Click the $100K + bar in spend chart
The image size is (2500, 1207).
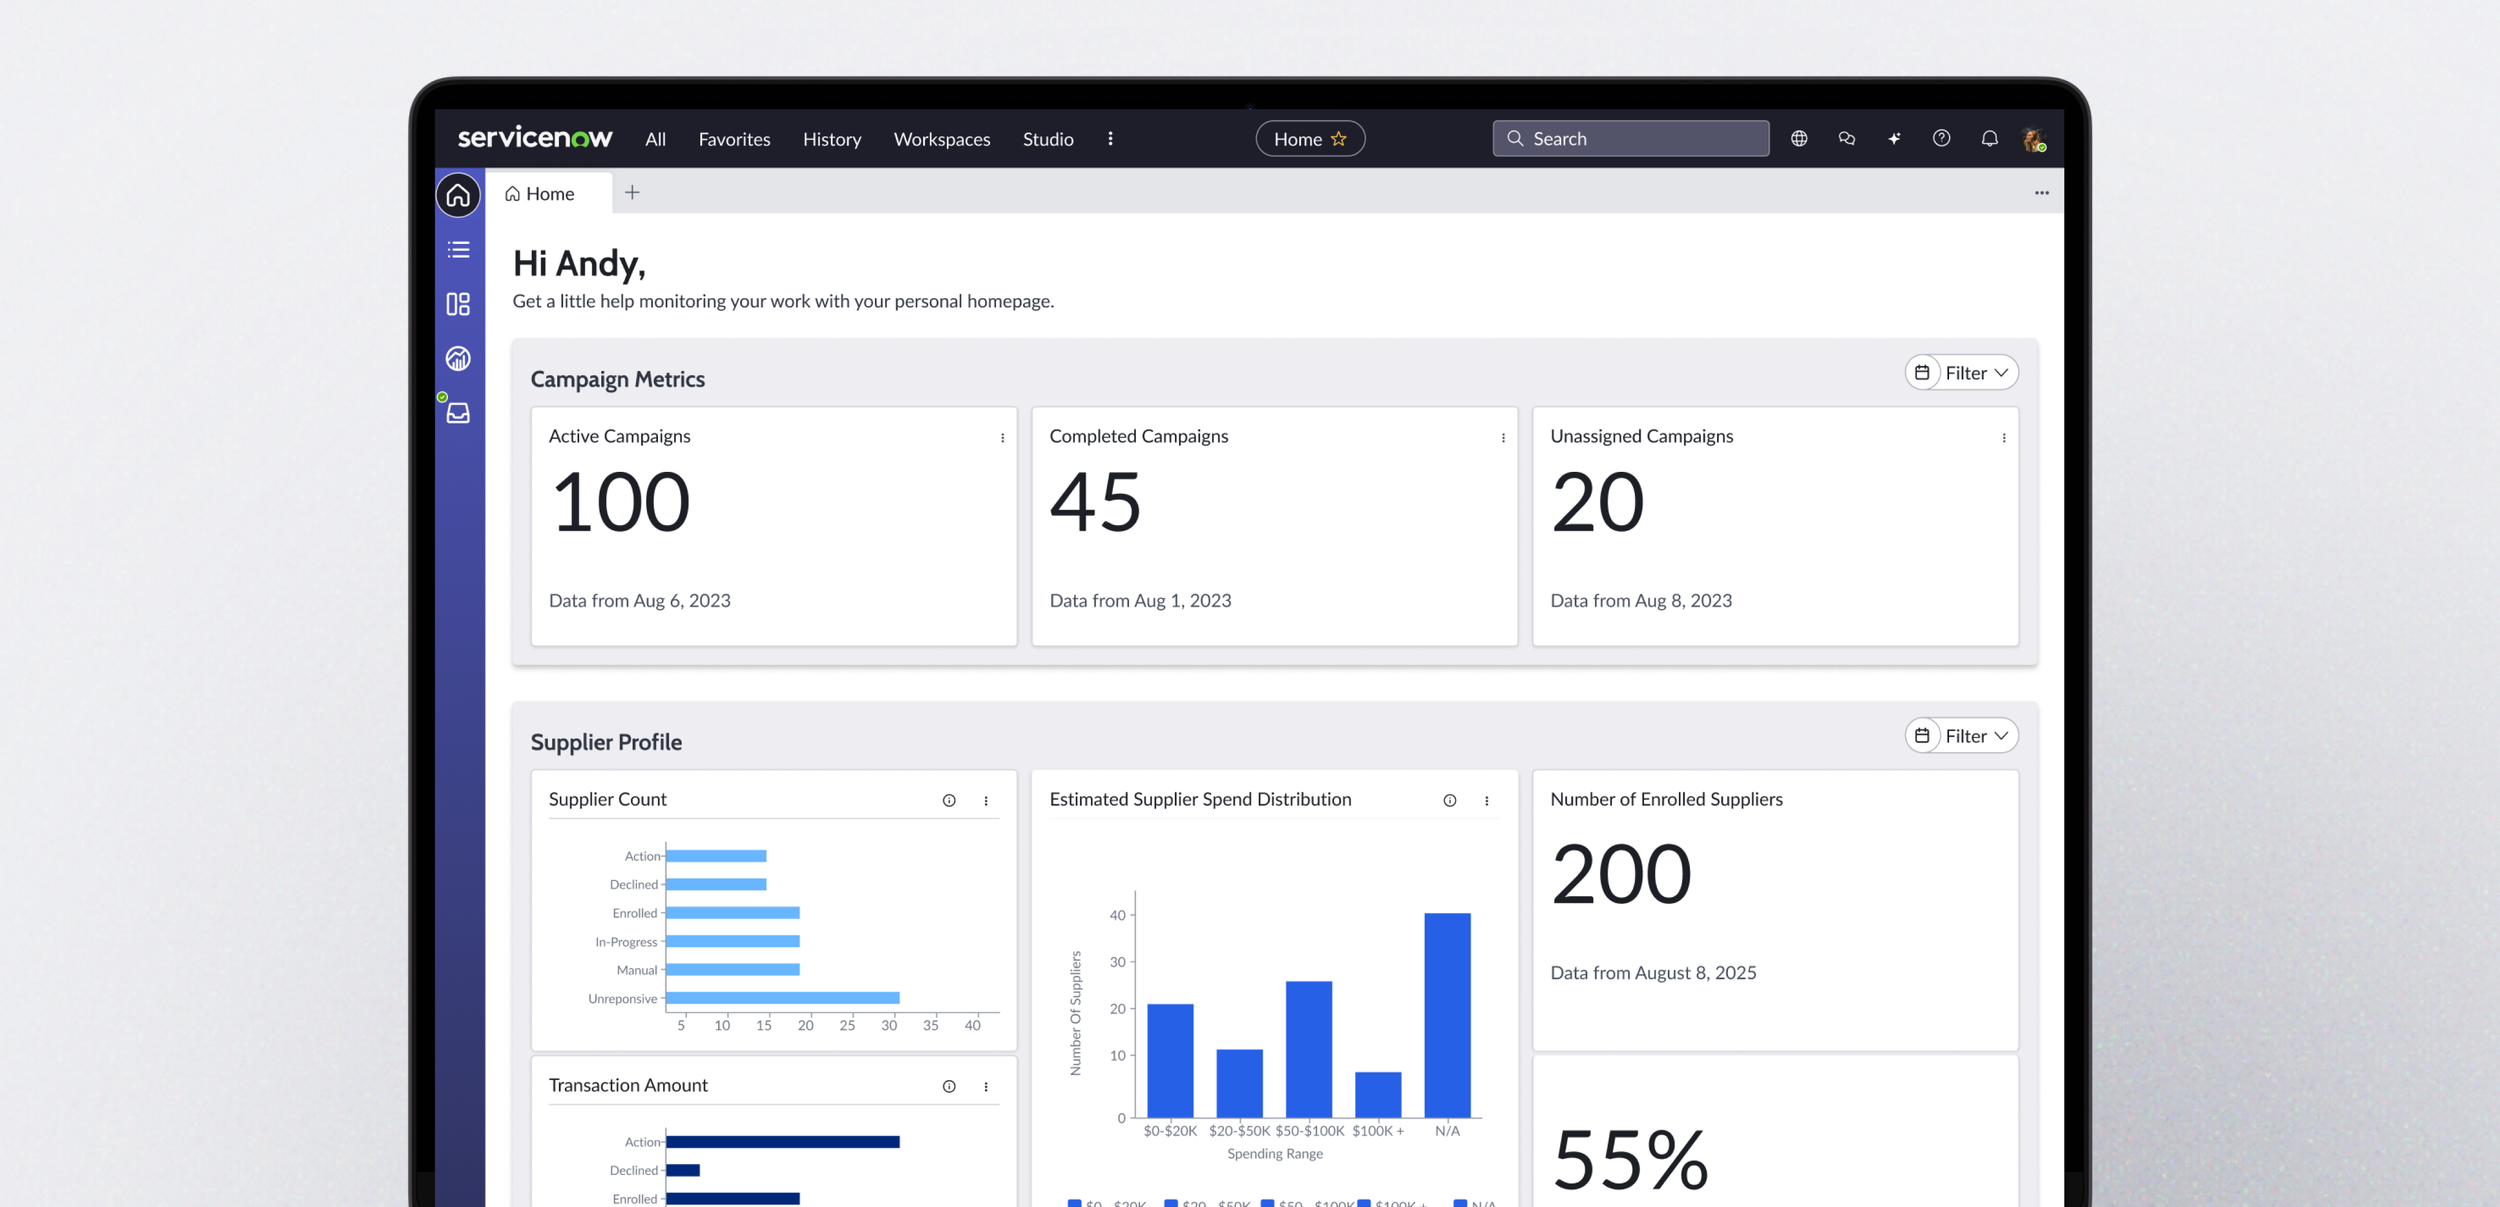point(1378,1095)
